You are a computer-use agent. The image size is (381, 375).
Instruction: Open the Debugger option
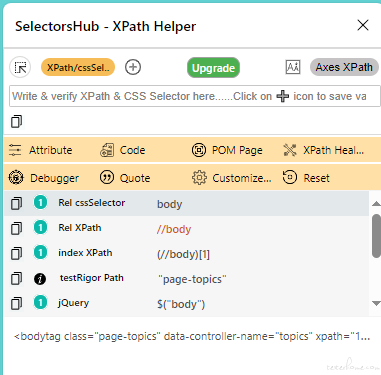click(44, 178)
